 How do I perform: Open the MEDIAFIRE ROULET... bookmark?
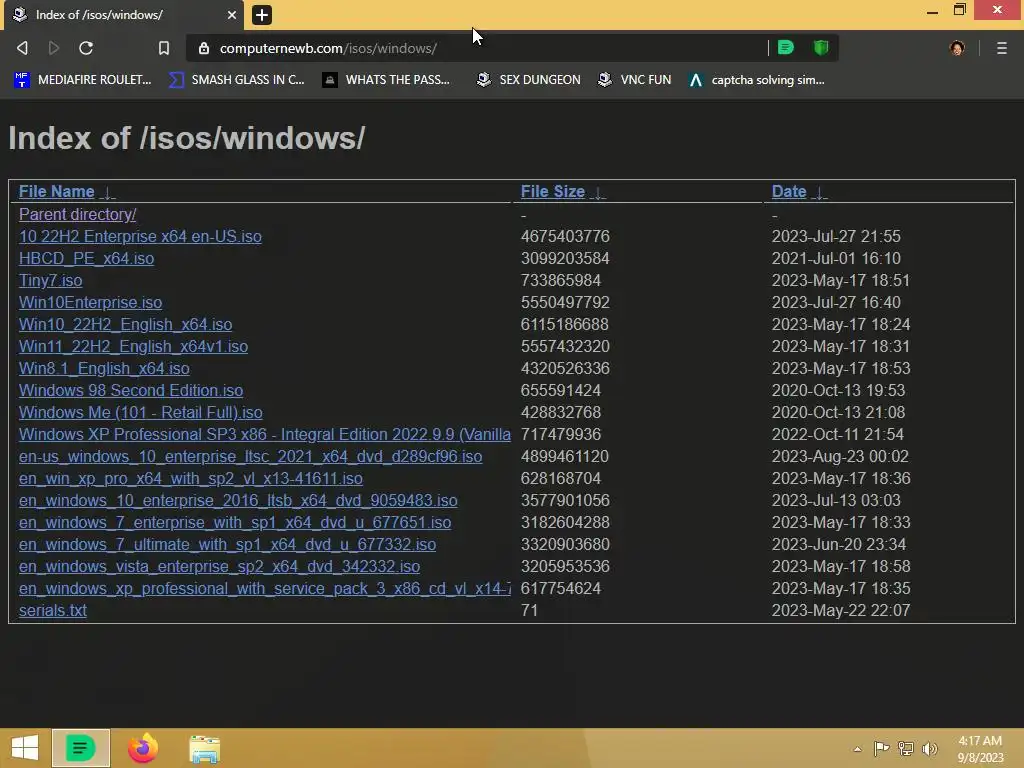pyautogui.click(x=83, y=80)
